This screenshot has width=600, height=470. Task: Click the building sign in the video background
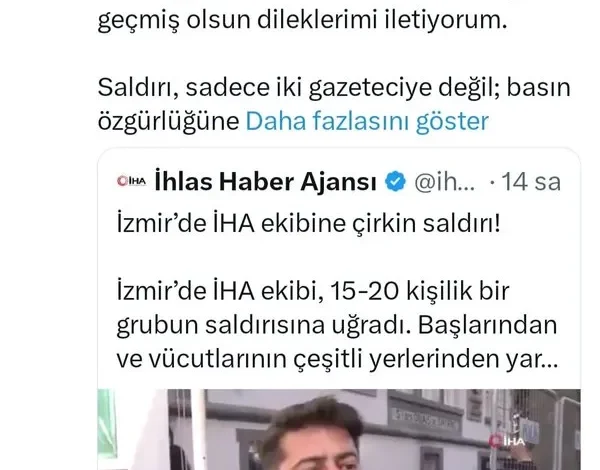click(424, 419)
